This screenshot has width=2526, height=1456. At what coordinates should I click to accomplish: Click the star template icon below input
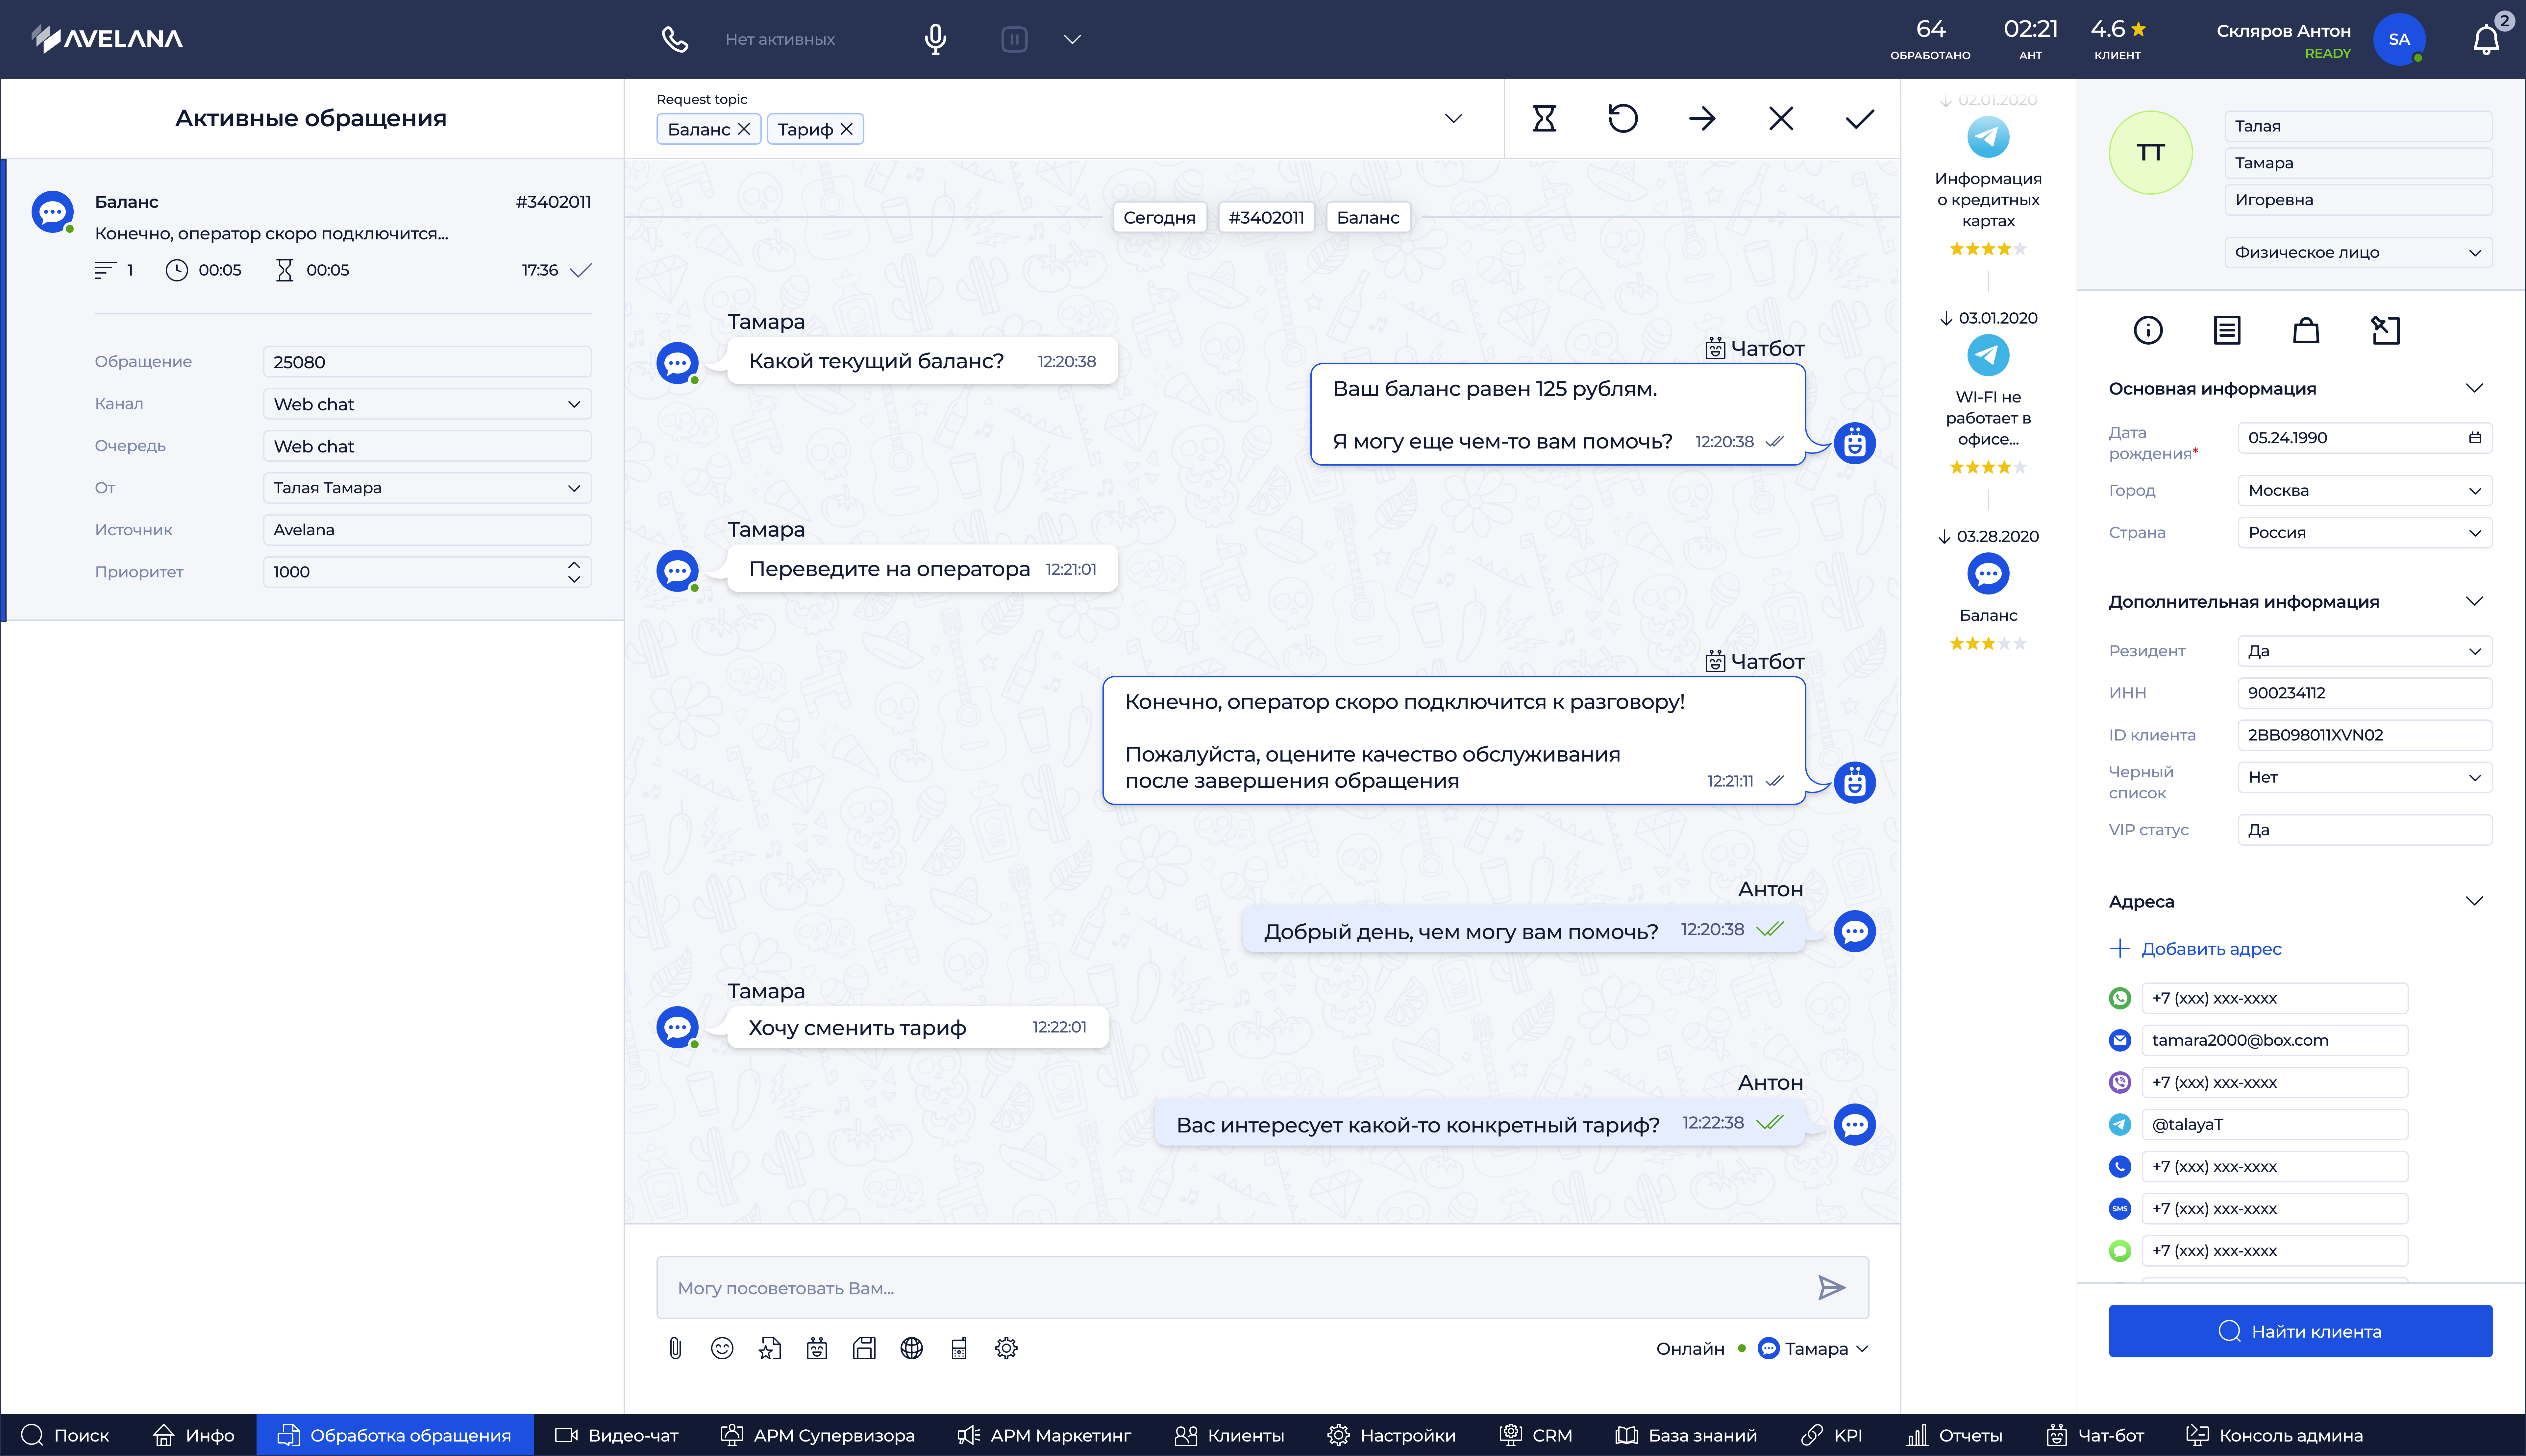(769, 1349)
